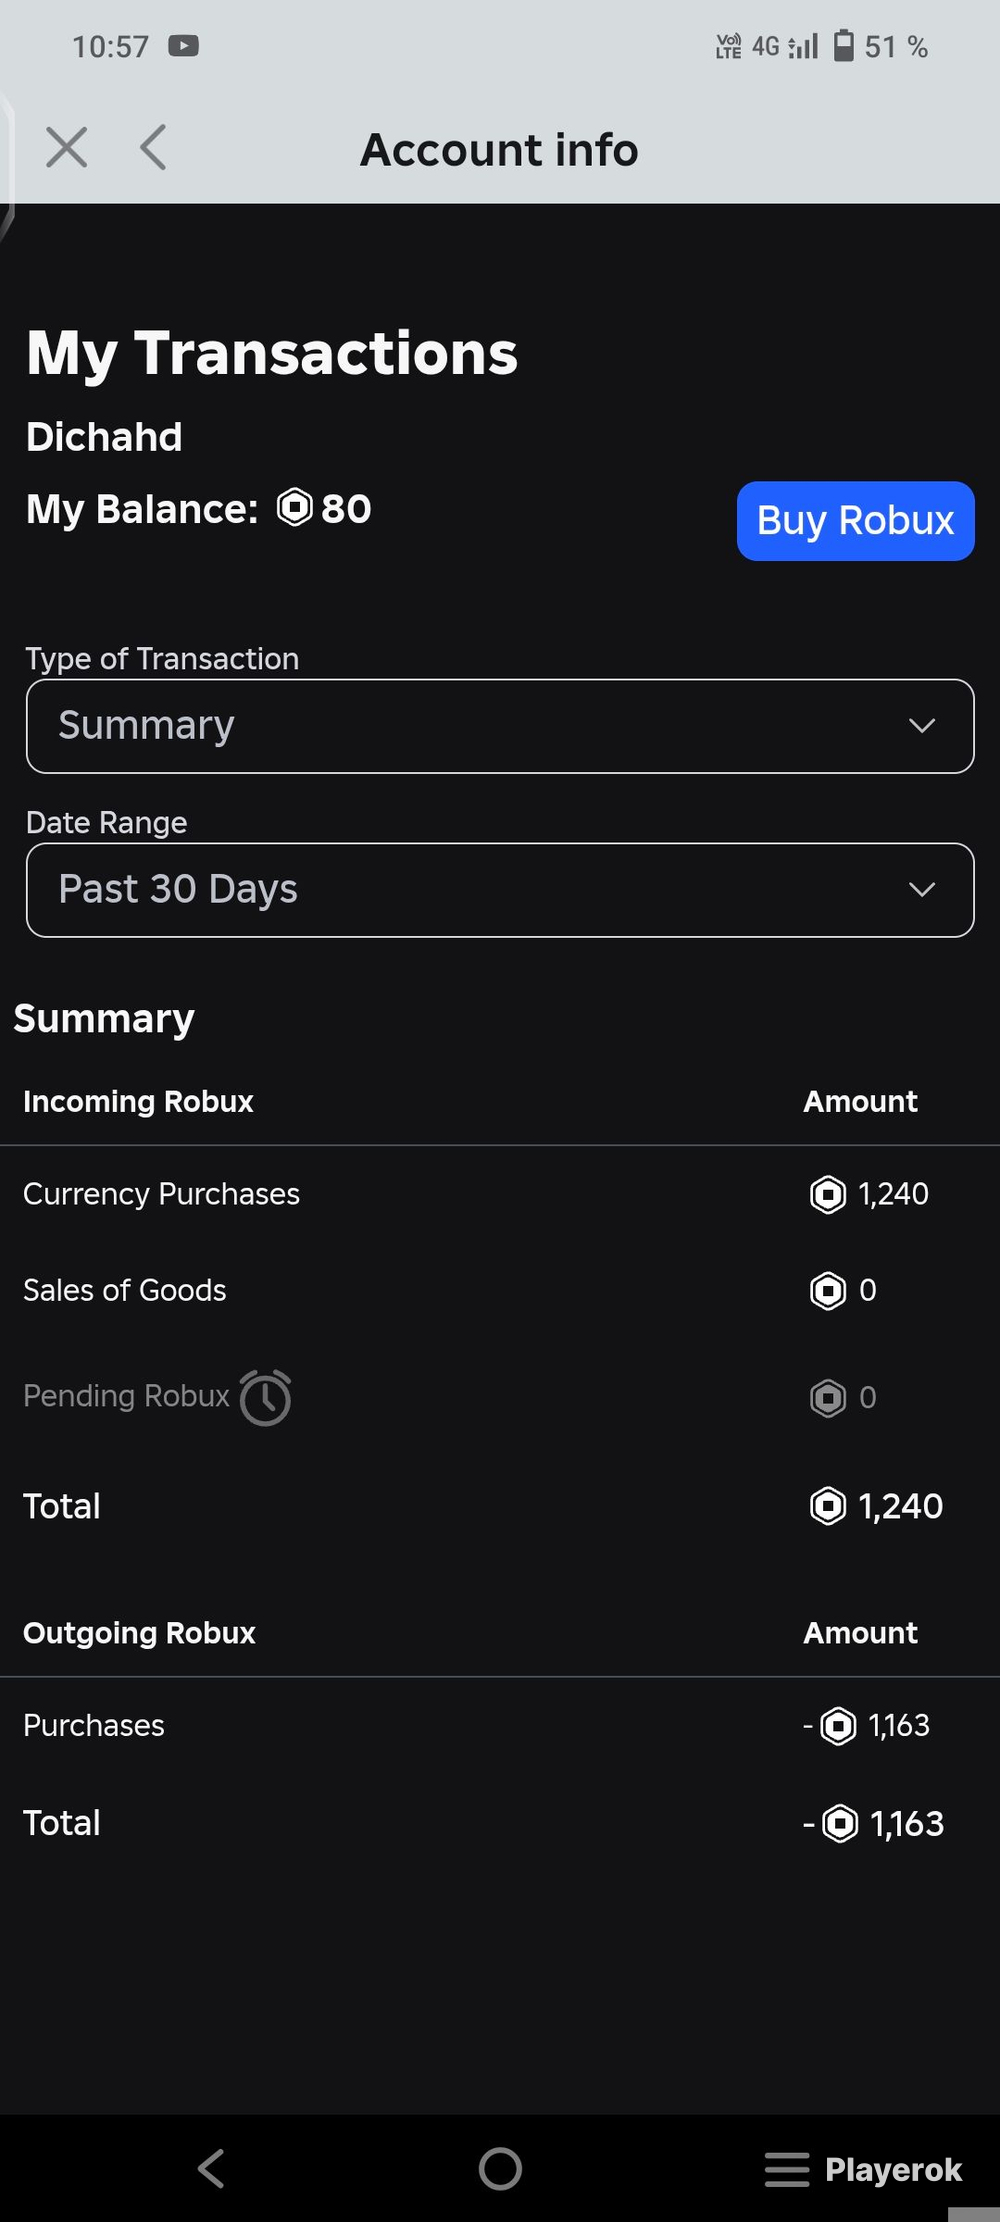Expand the Past 30 Days chevron

(922, 890)
